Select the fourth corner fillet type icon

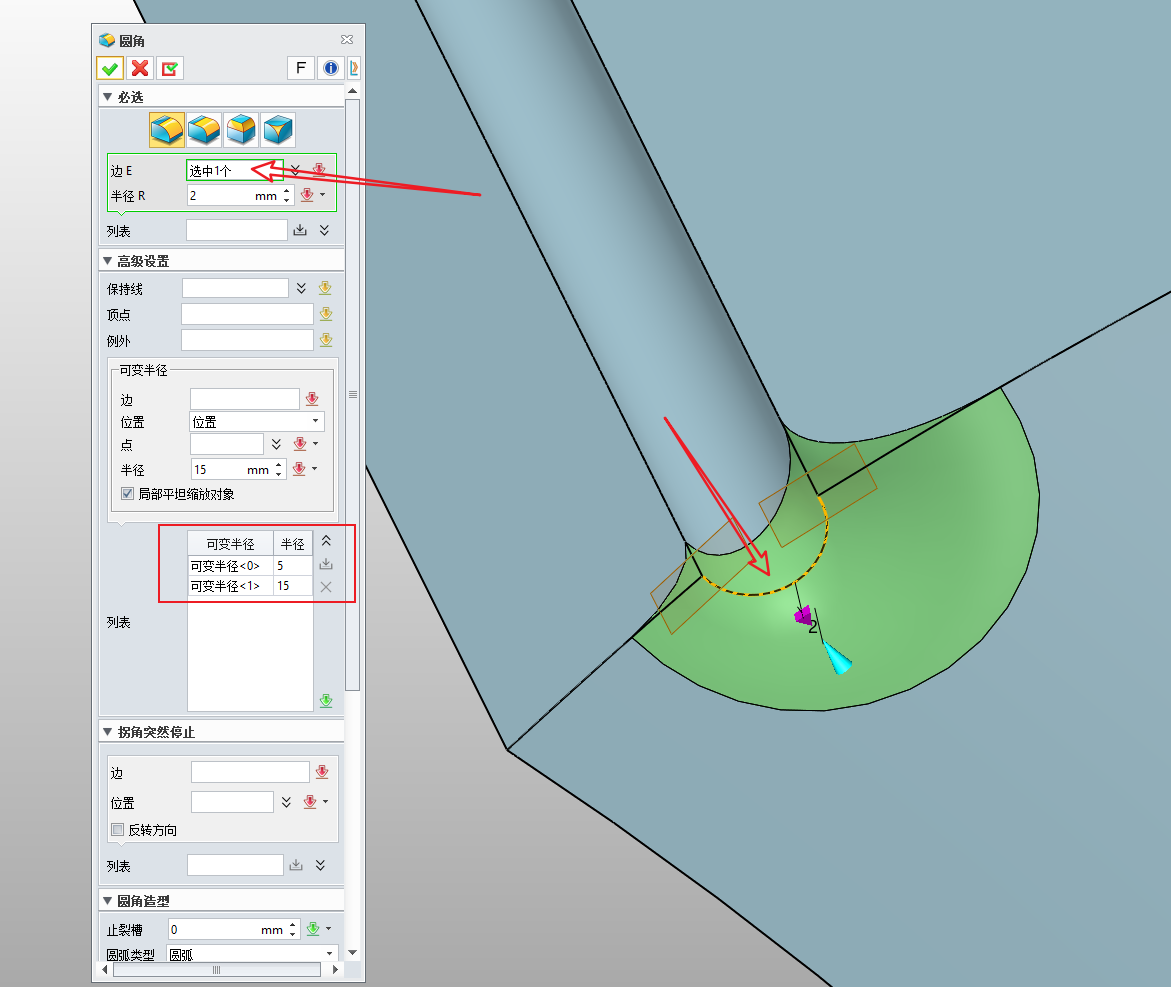click(x=278, y=129)
